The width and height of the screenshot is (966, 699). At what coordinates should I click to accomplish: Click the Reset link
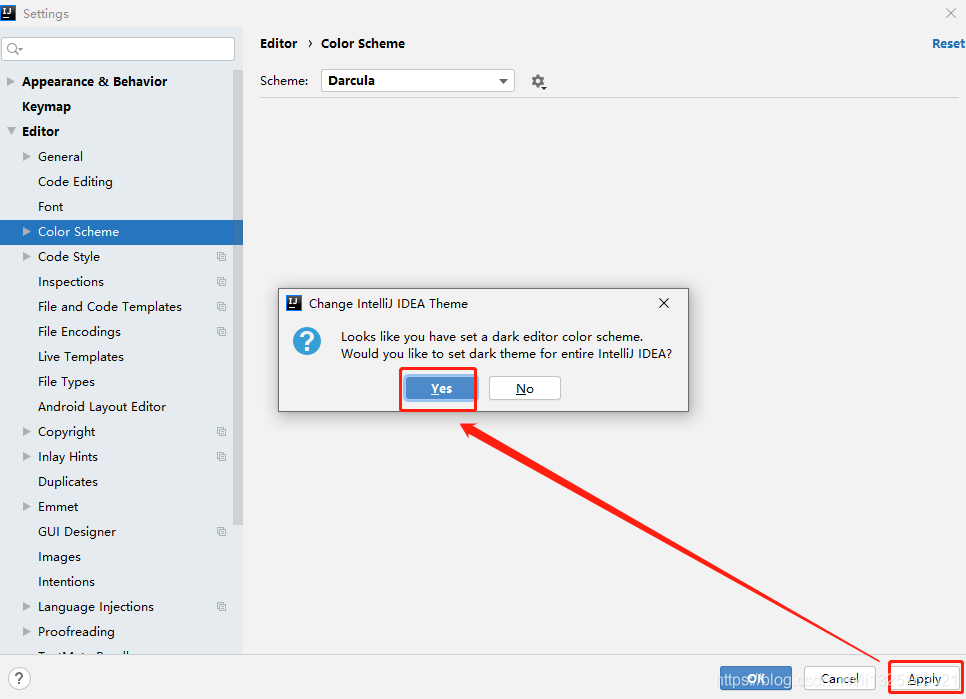point(948,44)
